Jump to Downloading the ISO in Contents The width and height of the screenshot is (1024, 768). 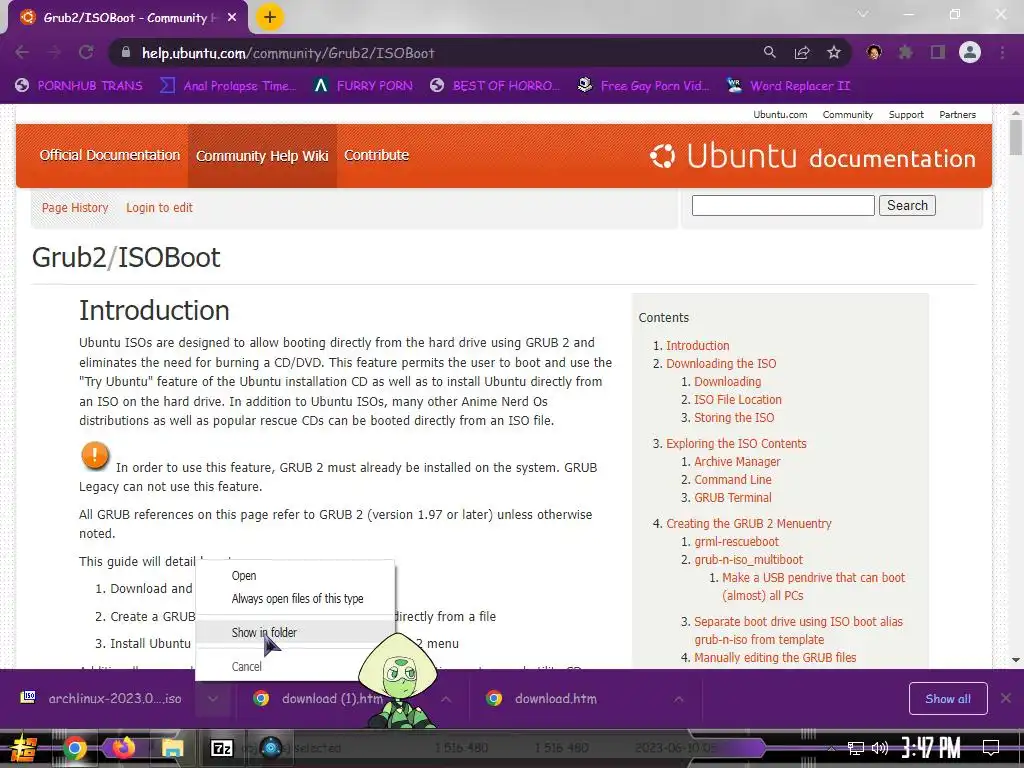pyautogui.click(x=721, y=364)
